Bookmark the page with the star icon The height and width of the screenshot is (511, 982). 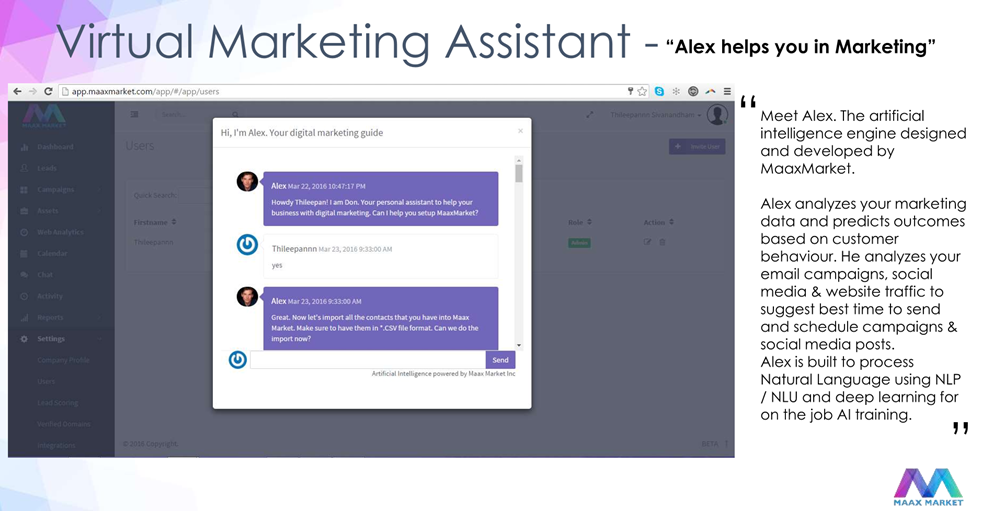click(x=643, y=91)
